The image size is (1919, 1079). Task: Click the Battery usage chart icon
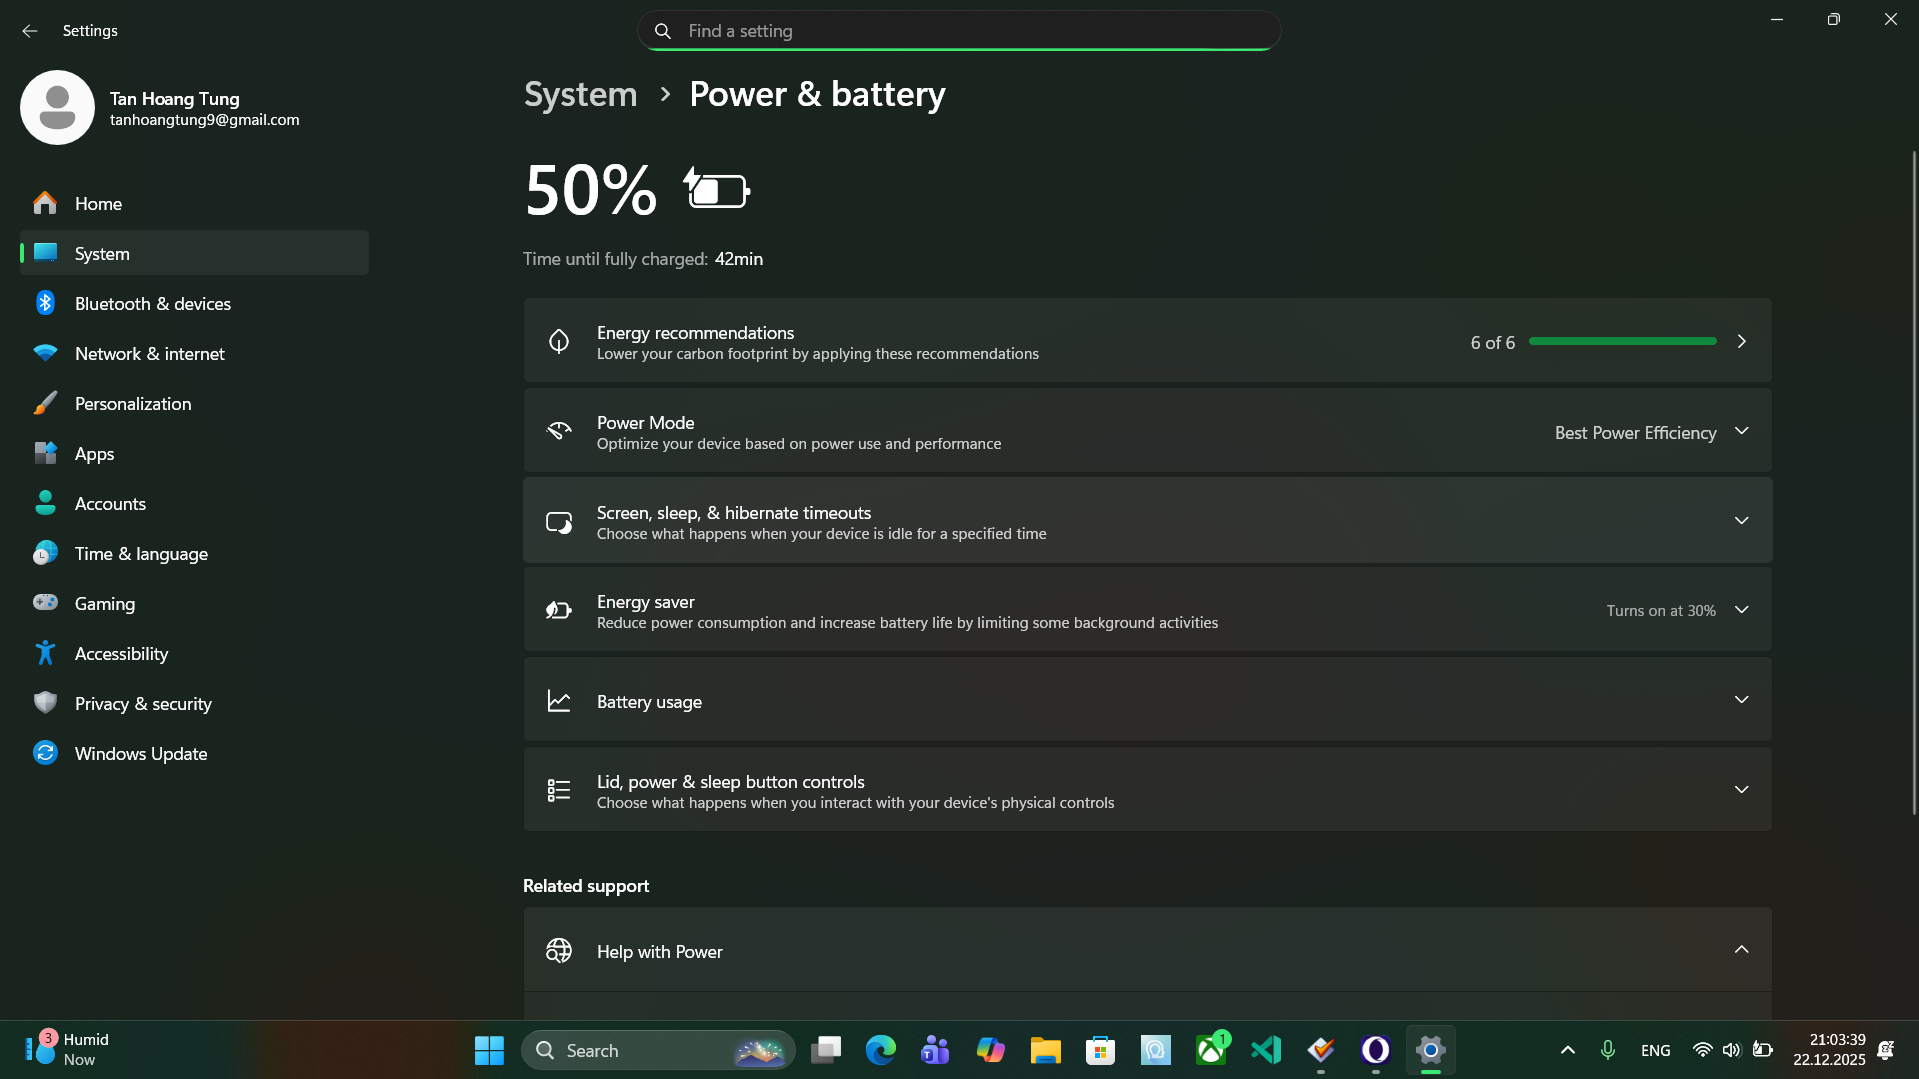[559, 701]
